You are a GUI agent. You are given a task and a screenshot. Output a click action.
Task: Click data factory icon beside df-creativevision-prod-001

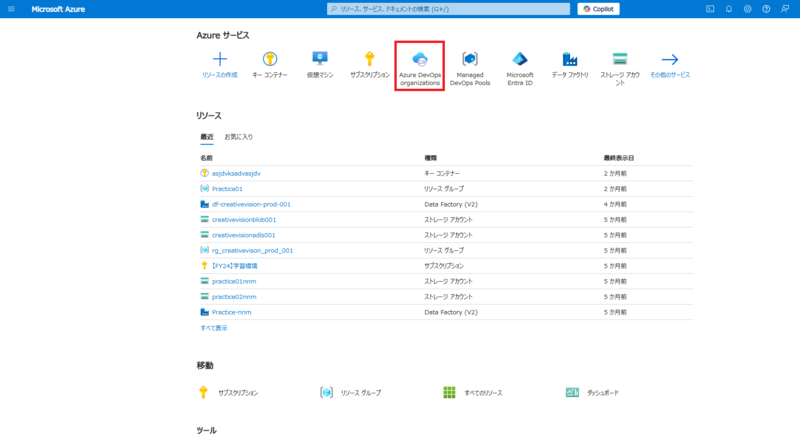[x=205, y=204]
